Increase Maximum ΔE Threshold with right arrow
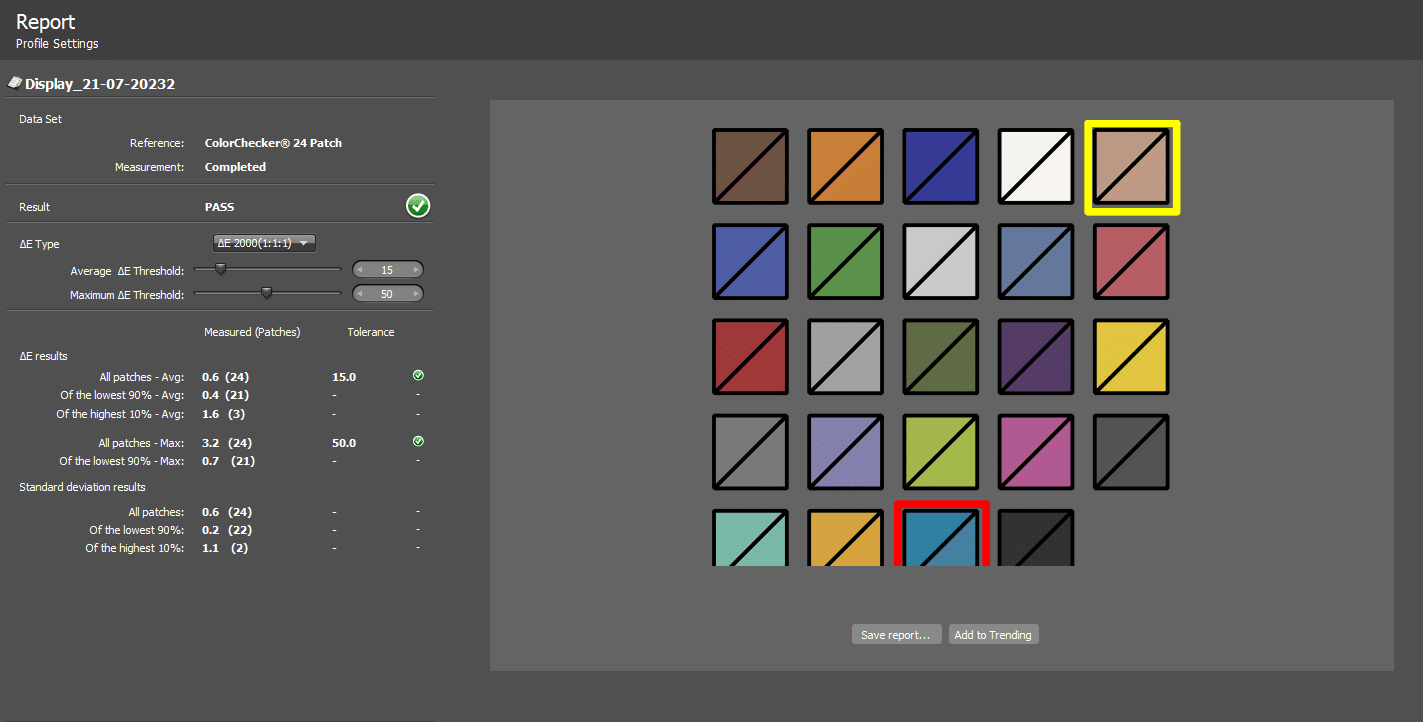Screen dimensions: 1423x722 click(415, 294)
